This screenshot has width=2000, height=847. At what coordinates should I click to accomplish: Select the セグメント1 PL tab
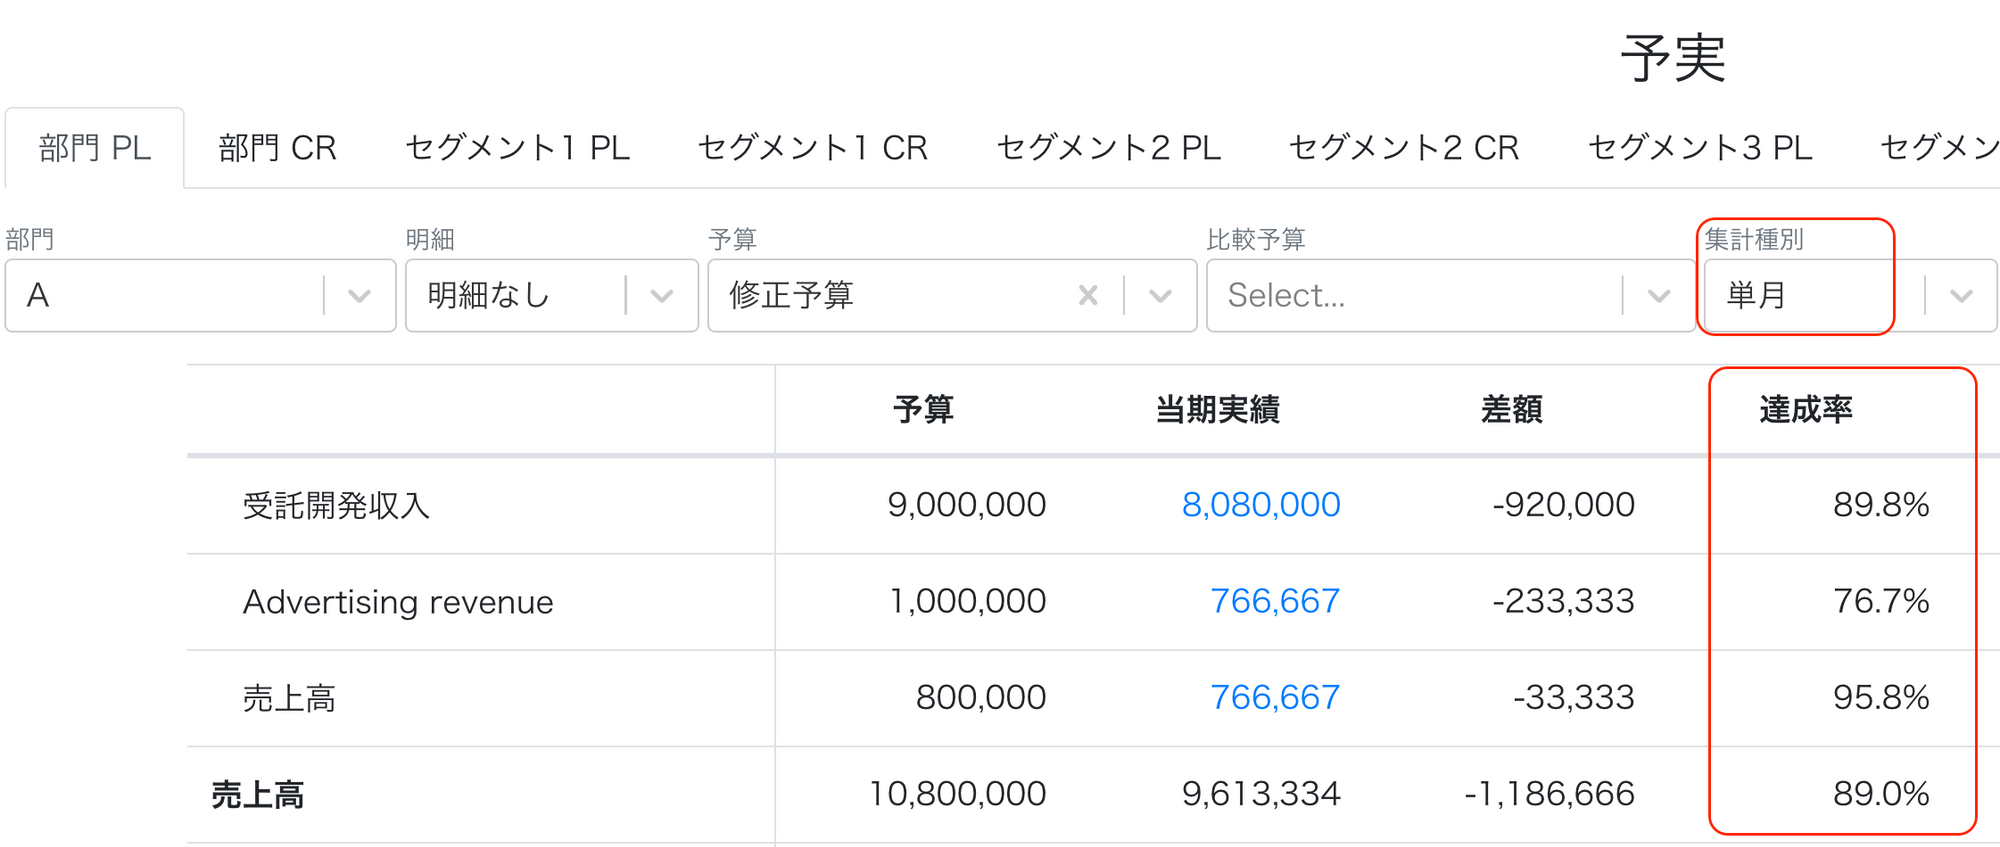[517, 148]
